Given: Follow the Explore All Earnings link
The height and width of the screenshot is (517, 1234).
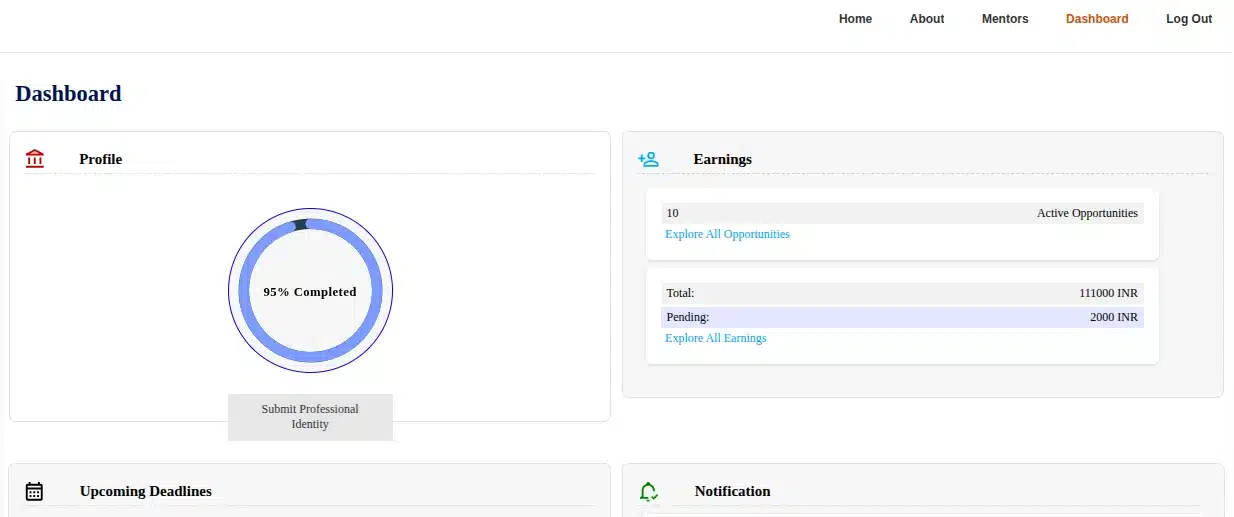Looking at the screenshot, I should coord(715,338).
